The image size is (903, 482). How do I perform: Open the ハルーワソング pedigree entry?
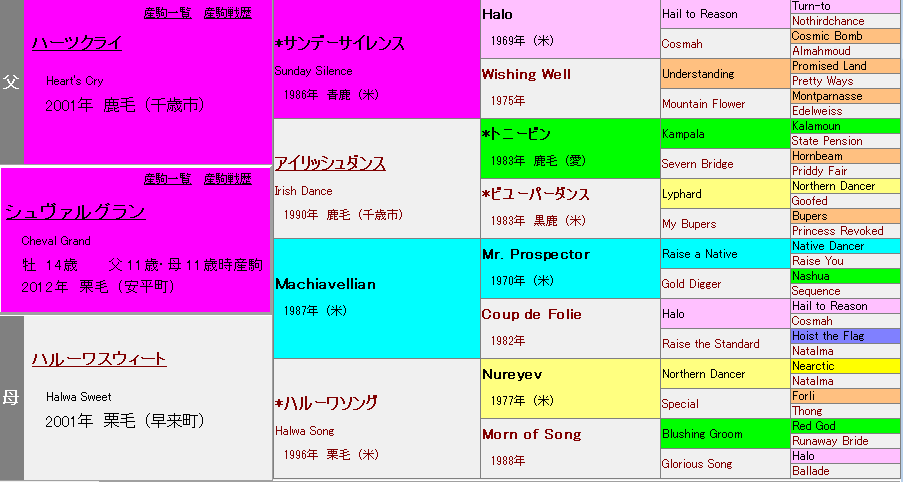pyautogui.click(x=329, y=403)
